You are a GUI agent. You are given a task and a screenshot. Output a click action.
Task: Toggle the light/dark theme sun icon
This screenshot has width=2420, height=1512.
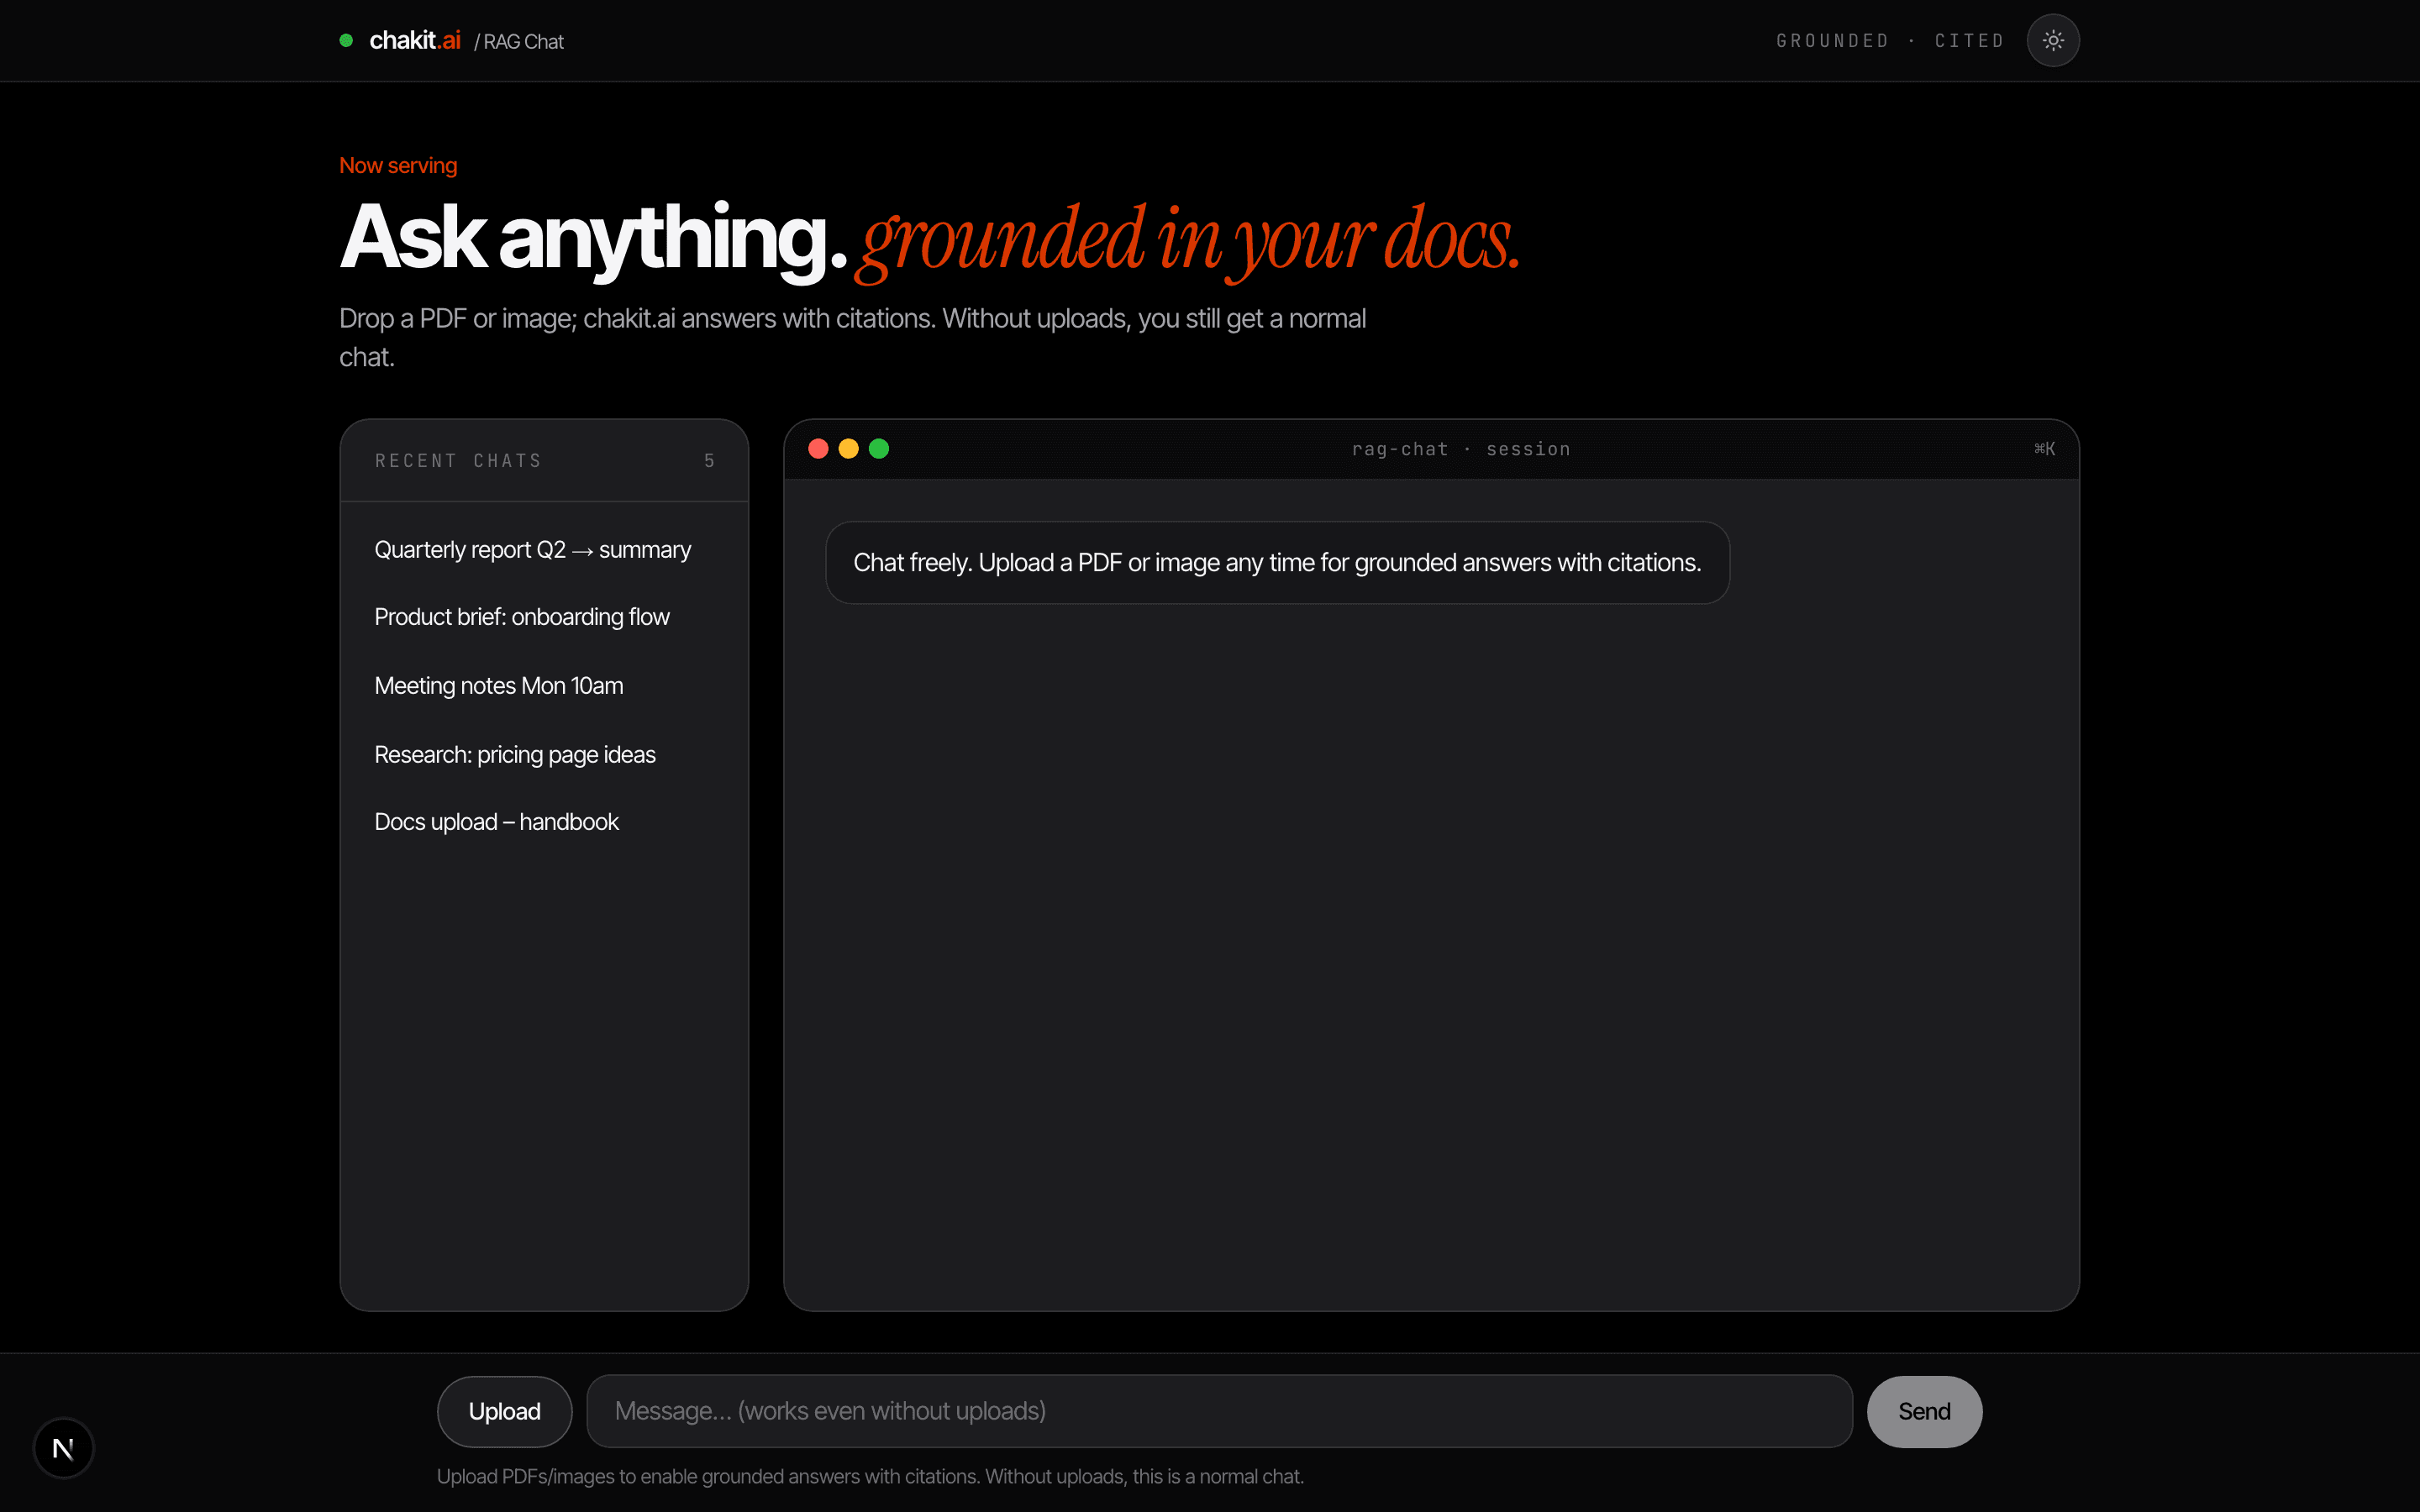(2053, 41)
